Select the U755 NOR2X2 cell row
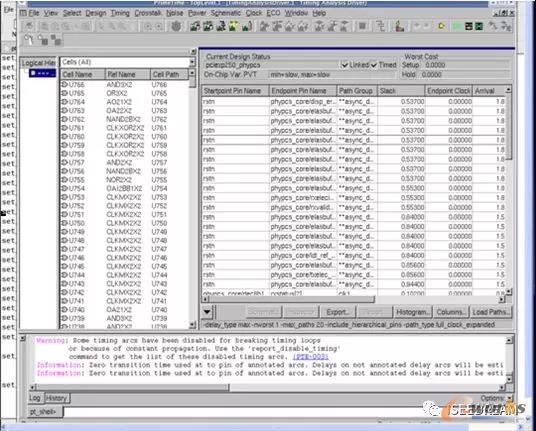Image resolution: width=536 pixels, height=431 pixels. tap(125, 180)
